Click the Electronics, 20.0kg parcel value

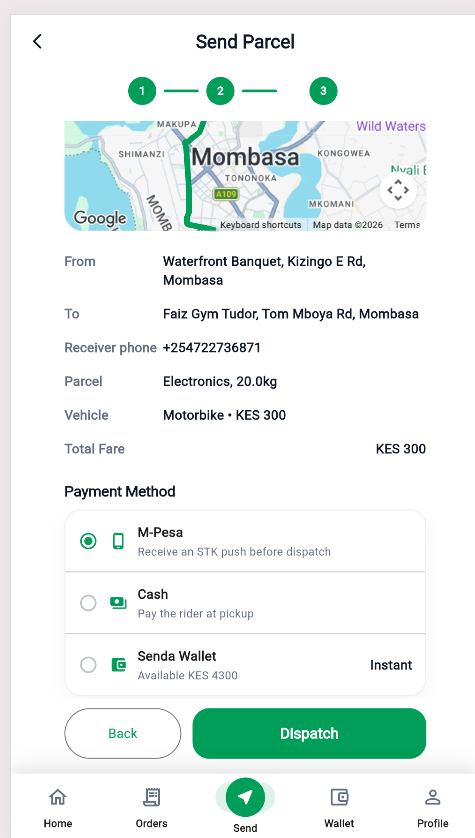[220, 382]
